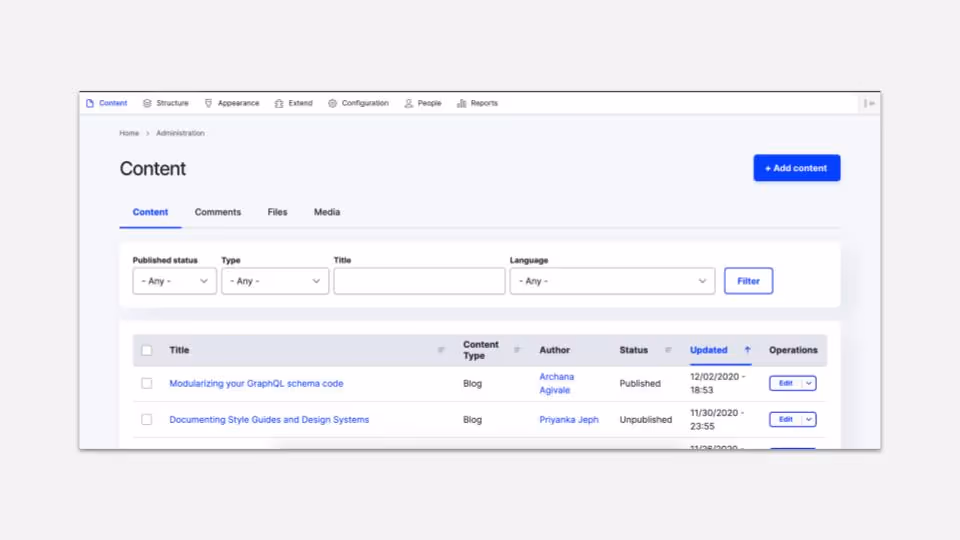Click the Unpublished status cell text
This screenshot has height=540, width=960.
pos(645,419)
